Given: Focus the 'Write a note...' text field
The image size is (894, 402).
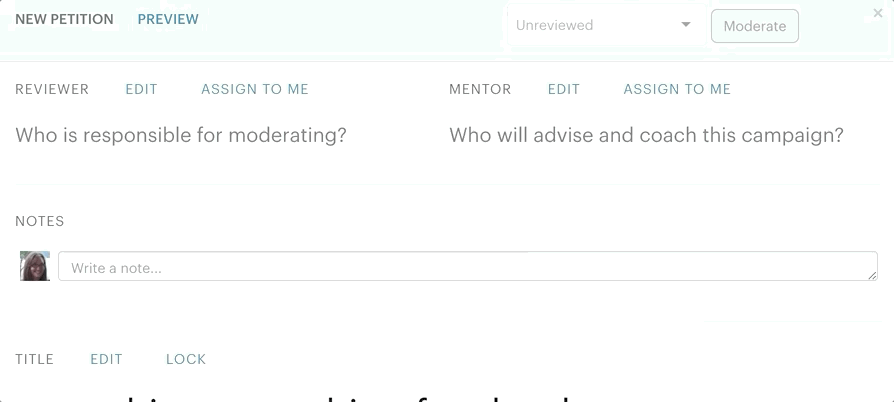Looking at the screenshot, I should tap(460, 267).
